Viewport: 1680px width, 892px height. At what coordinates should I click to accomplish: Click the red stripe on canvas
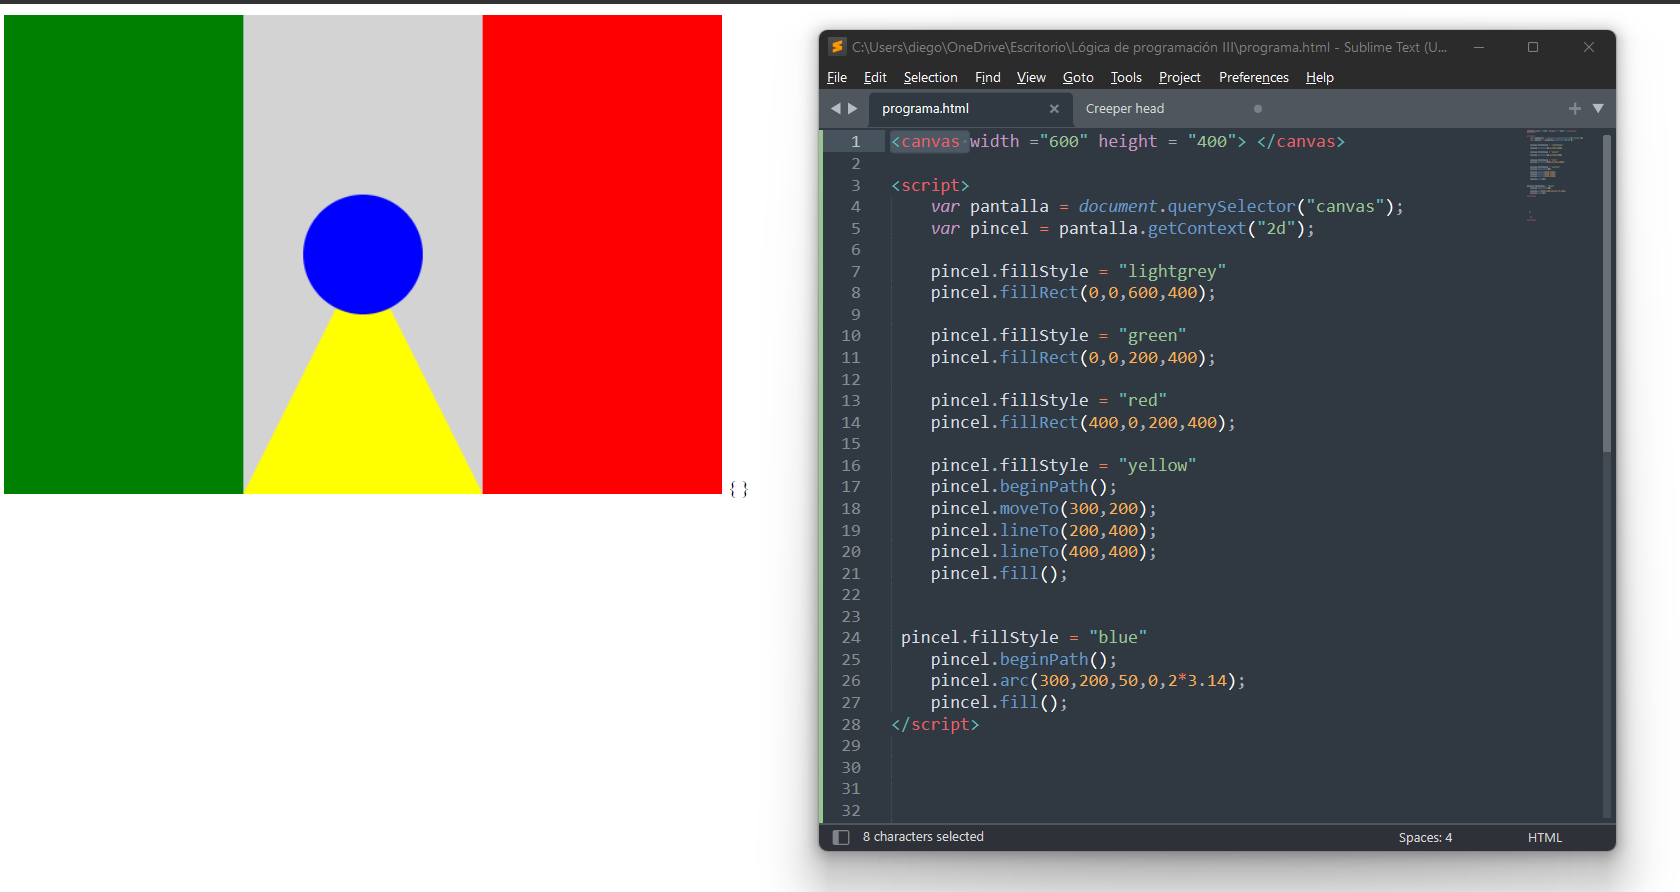coord(602,254)
